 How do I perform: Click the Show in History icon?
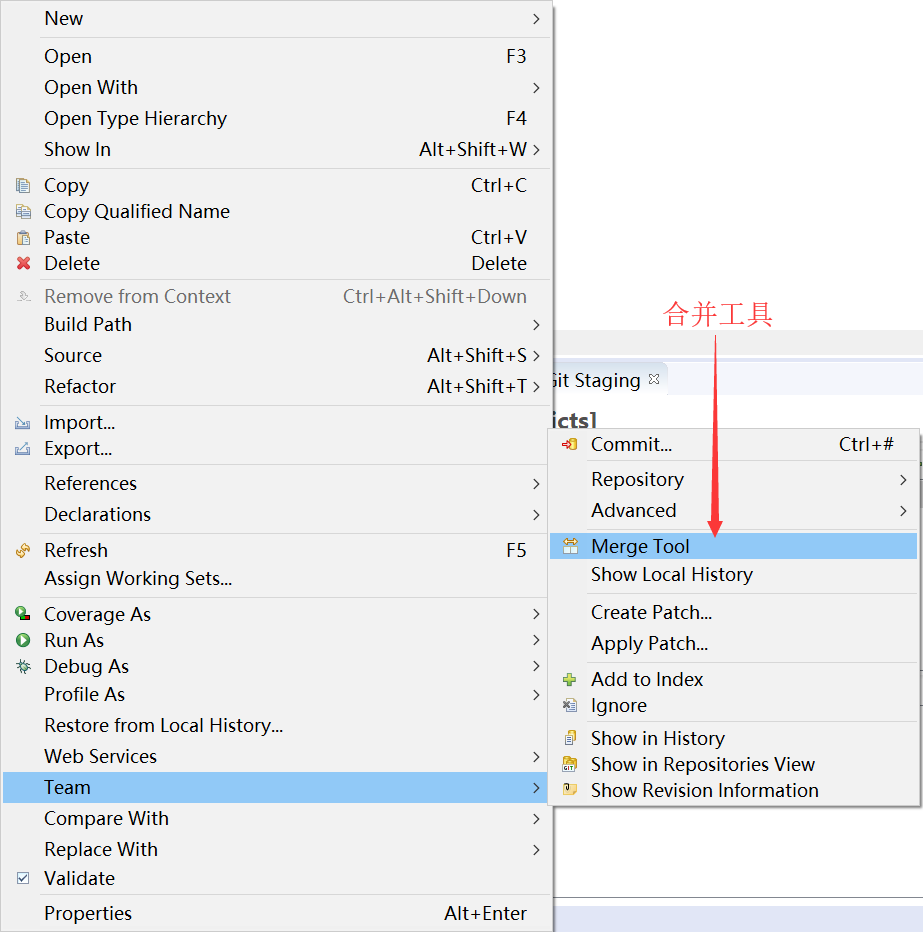tap(569, 738)
